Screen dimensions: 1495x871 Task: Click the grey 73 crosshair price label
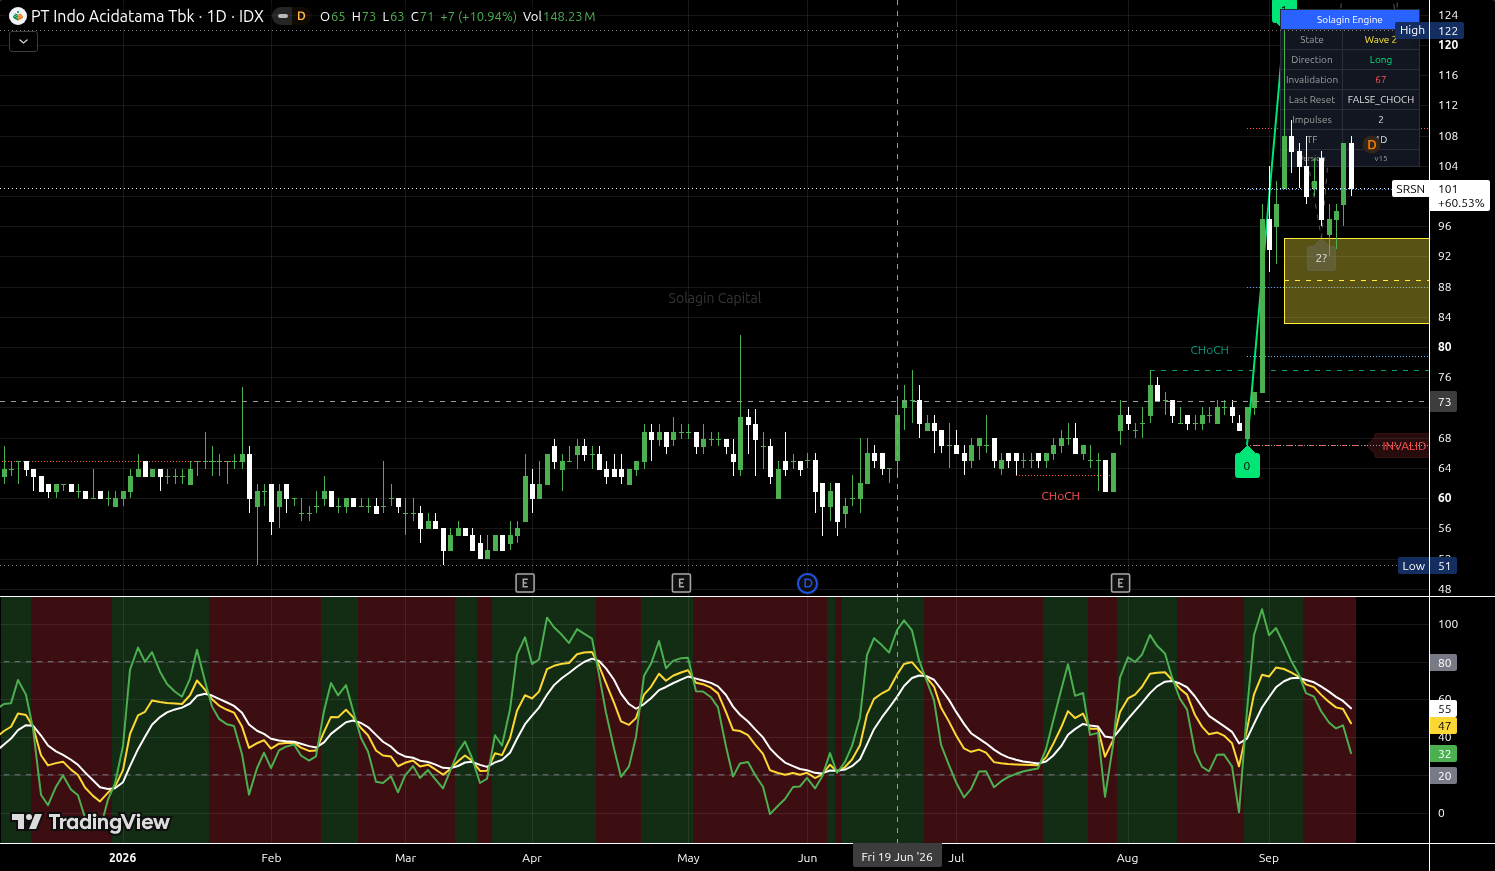[1444, 402]
